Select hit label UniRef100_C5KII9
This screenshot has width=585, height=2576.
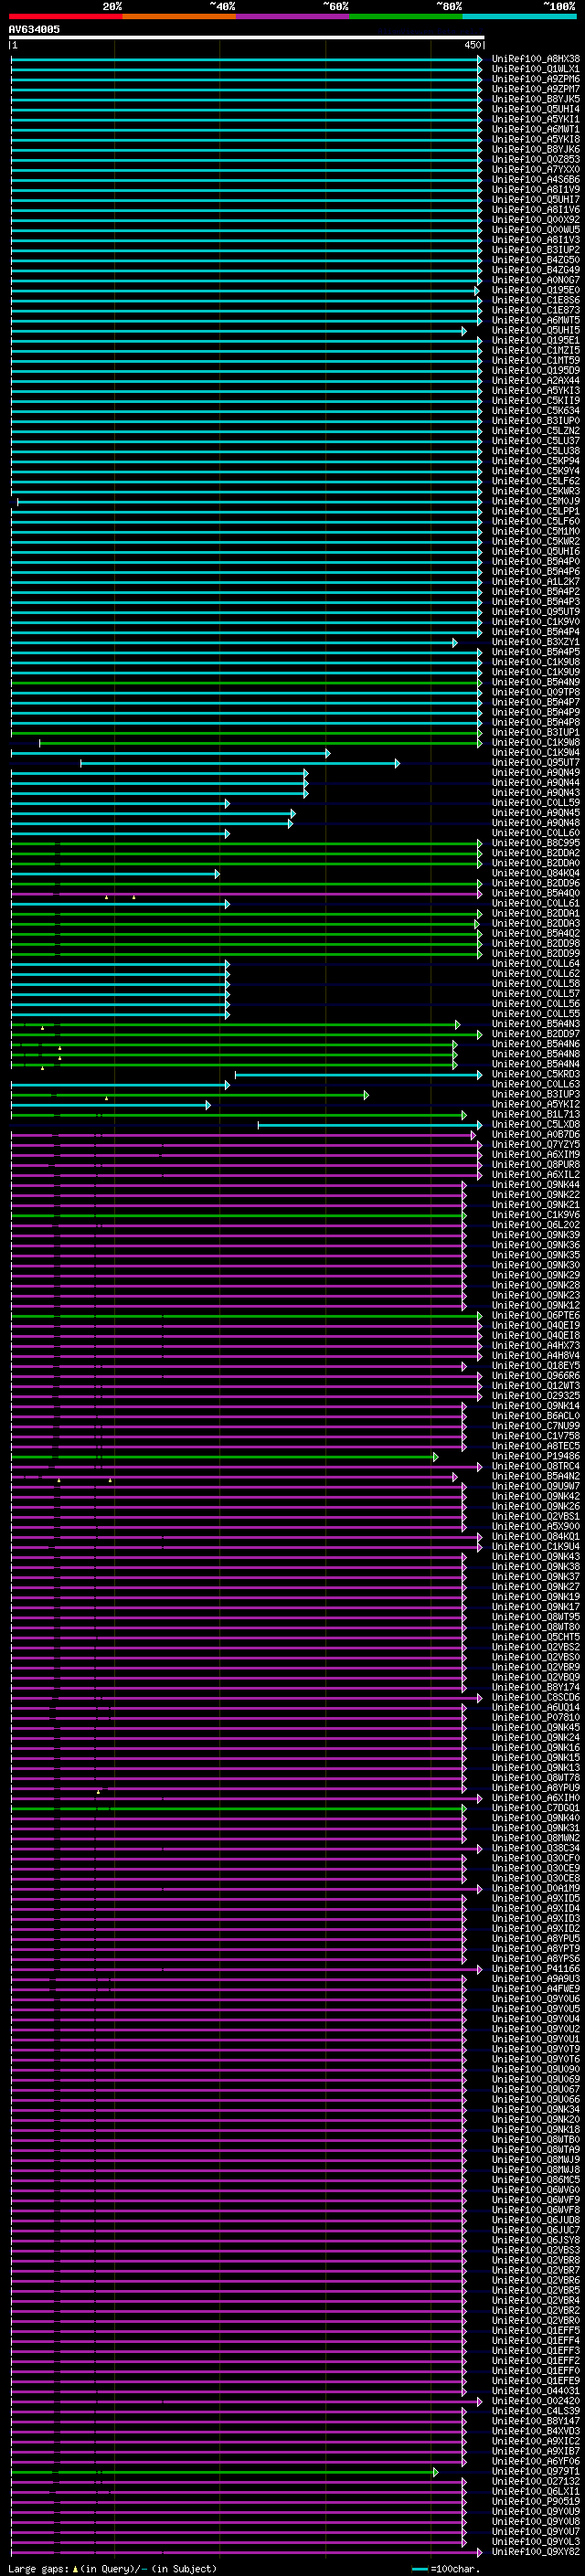[x=536, y=401]
